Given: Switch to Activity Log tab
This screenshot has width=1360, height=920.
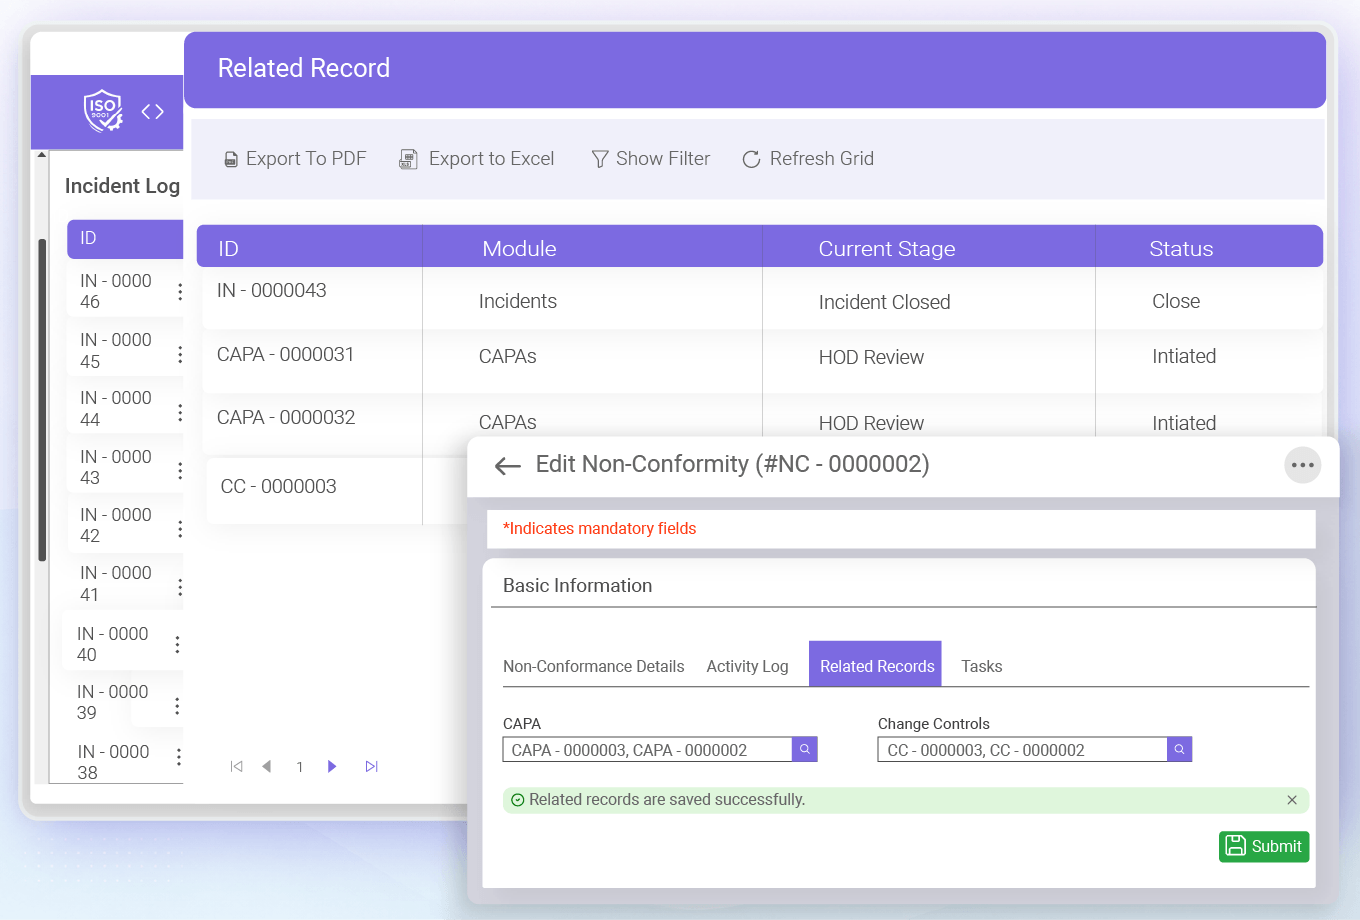Looking at the screenshot, I should pos(747,666).
